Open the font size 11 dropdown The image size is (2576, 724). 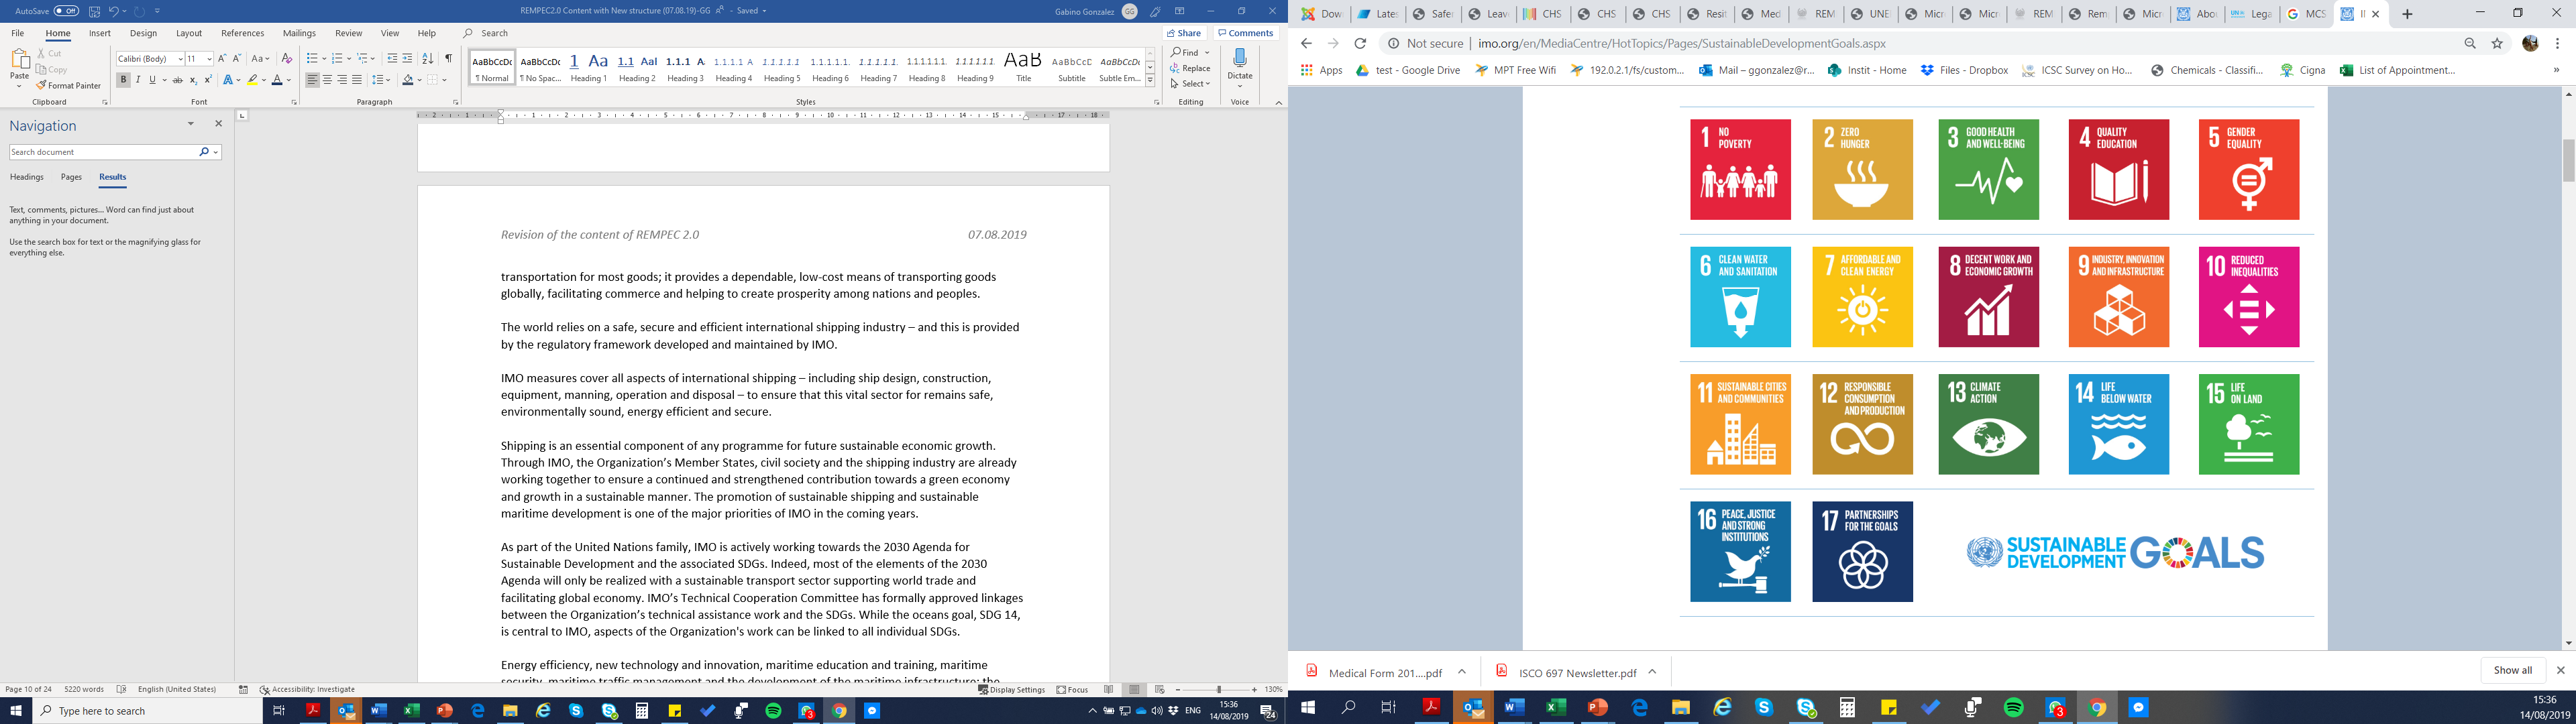[209, 59]
